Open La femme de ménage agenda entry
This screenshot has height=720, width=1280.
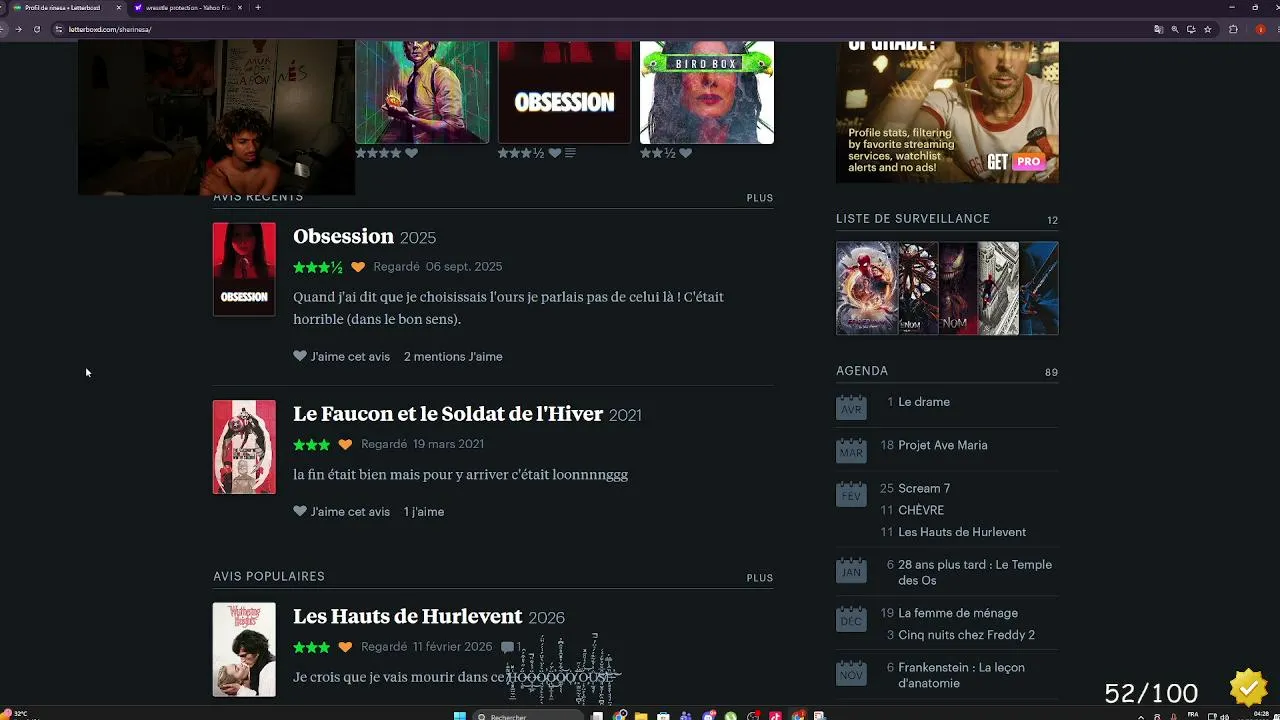pos(958,613)
